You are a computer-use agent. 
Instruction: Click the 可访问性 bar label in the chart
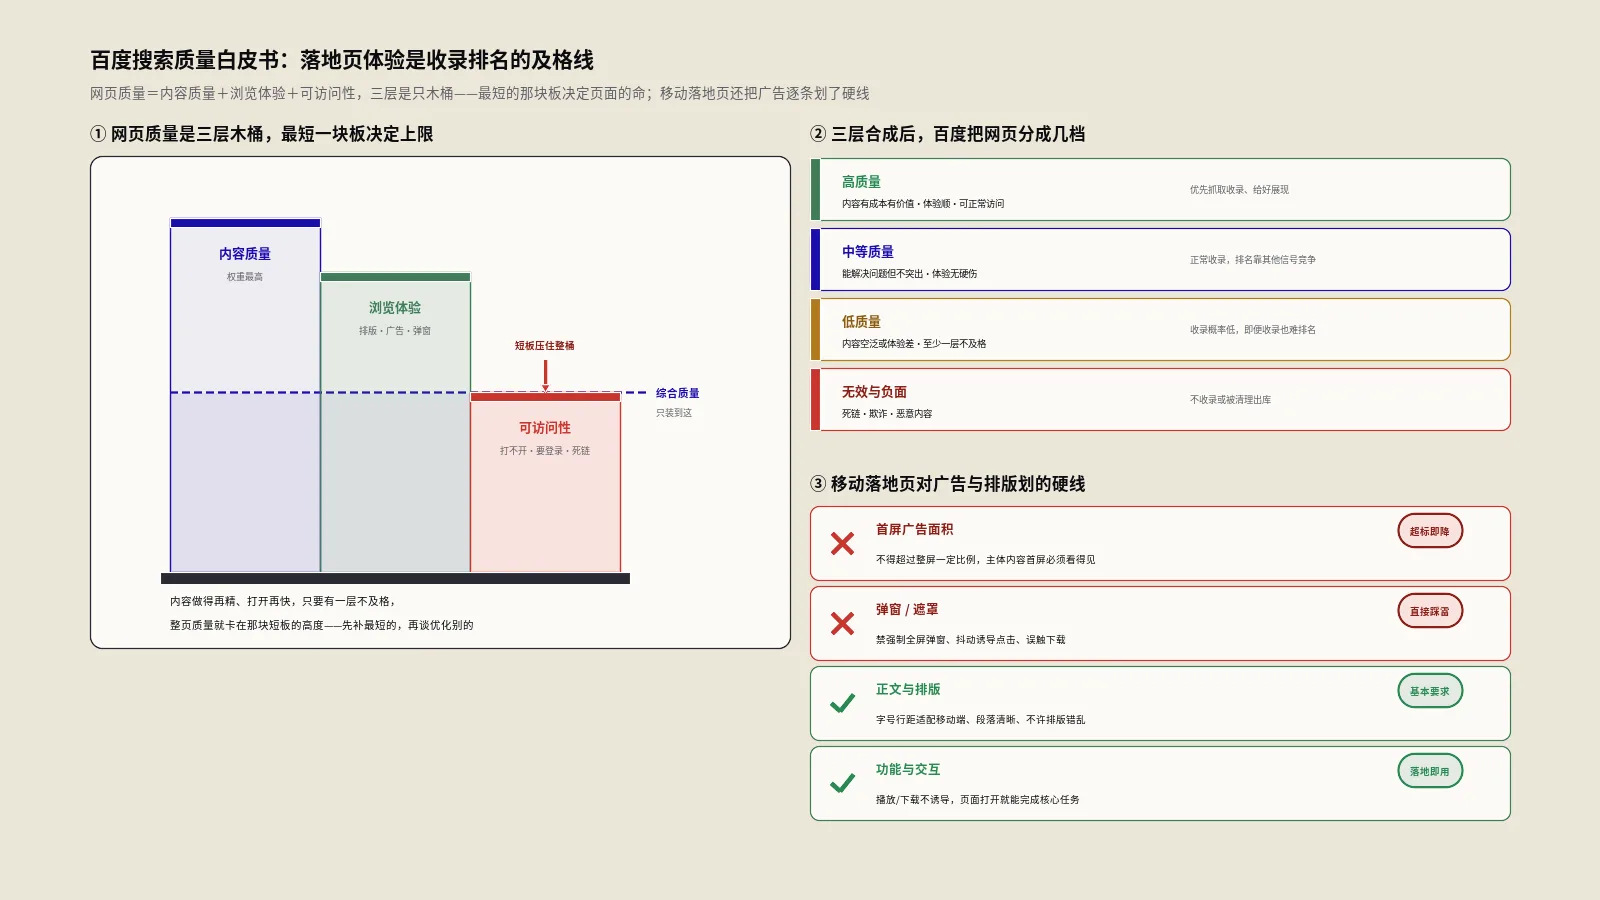[x=545, y=428]
